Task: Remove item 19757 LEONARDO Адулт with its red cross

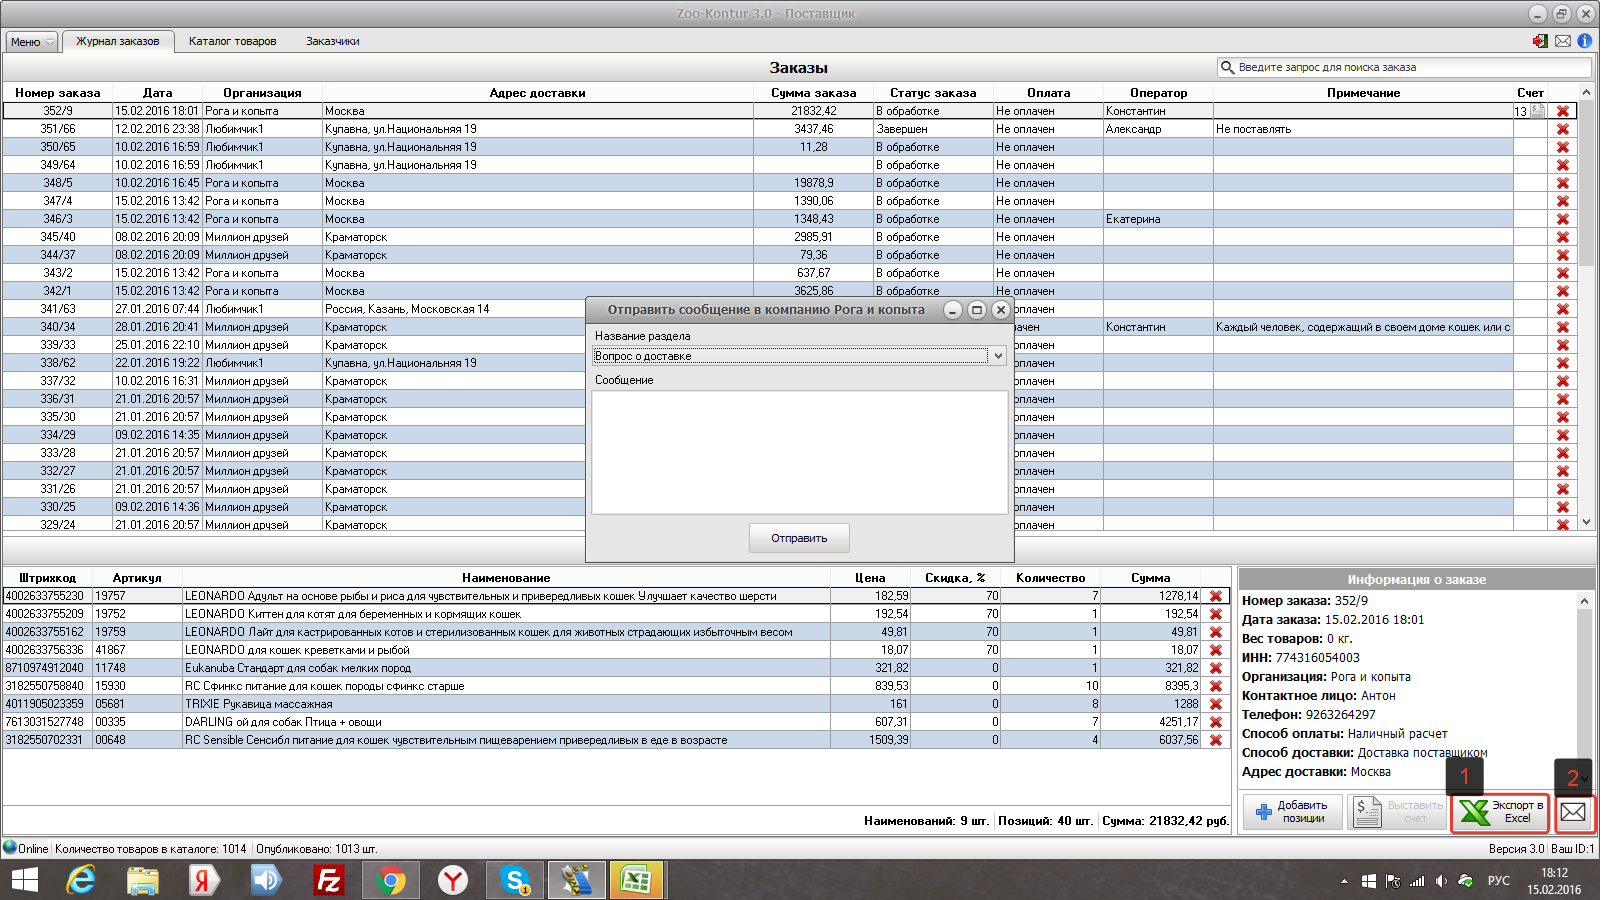Action: pyautogui.click(x=1216, y=596)
